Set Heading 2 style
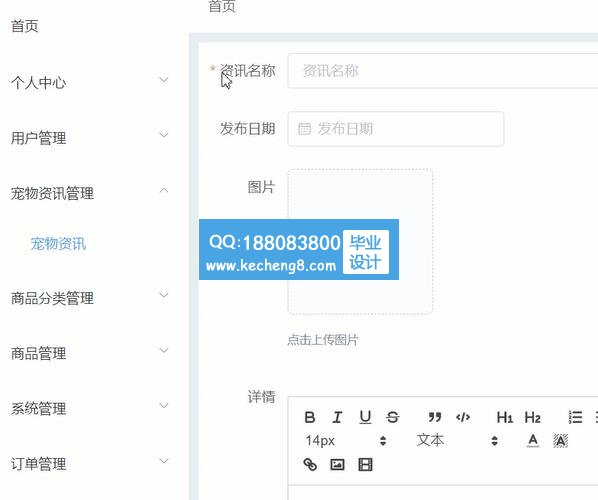The image size is (598, 500). point(532,417)
